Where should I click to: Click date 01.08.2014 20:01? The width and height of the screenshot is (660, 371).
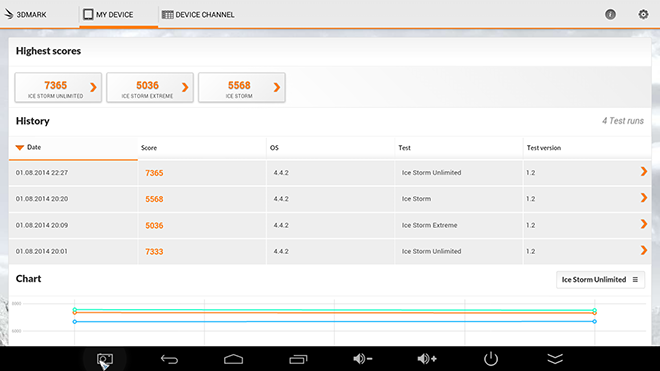(x=42, y=251)
